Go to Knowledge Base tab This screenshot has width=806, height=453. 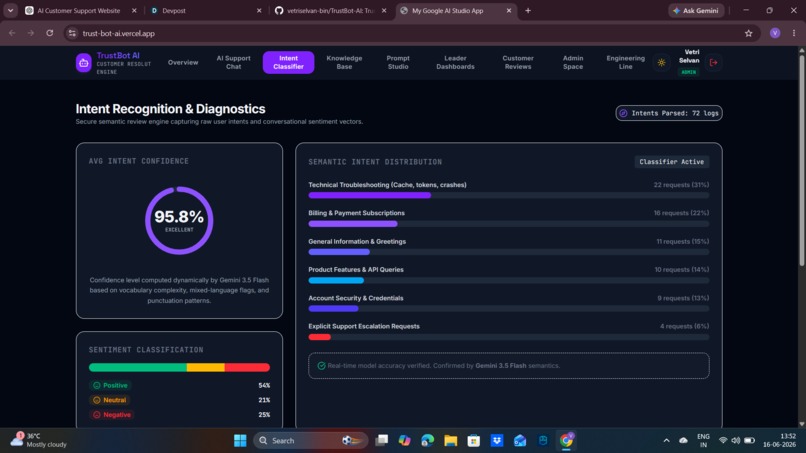click(x=344, y=62)
